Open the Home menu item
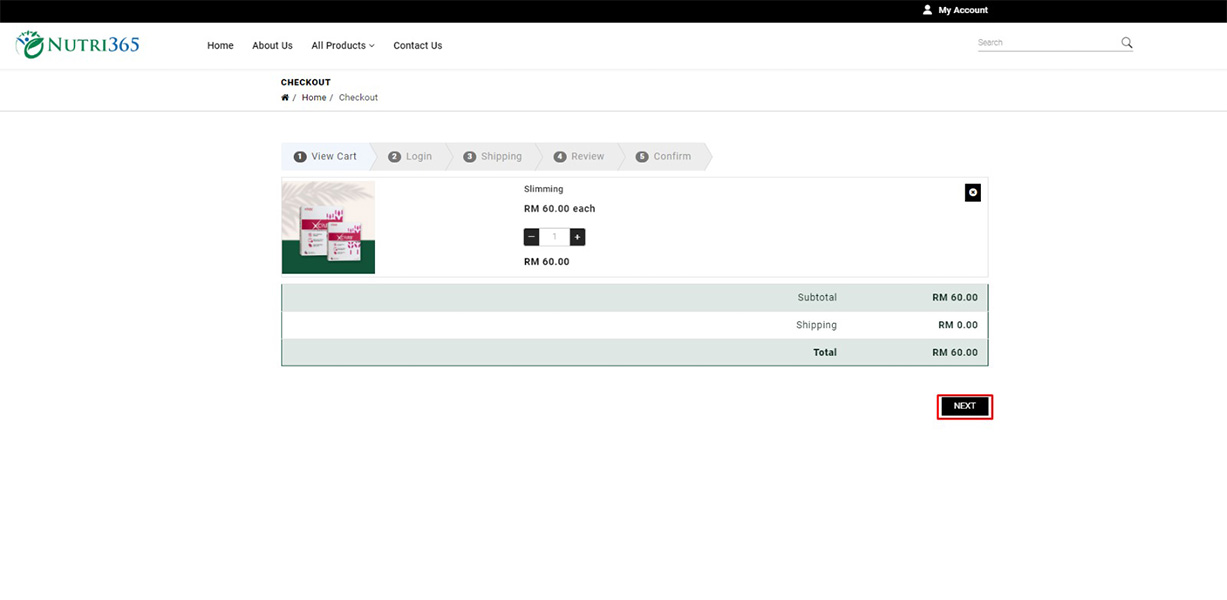 tap(220, 46)
